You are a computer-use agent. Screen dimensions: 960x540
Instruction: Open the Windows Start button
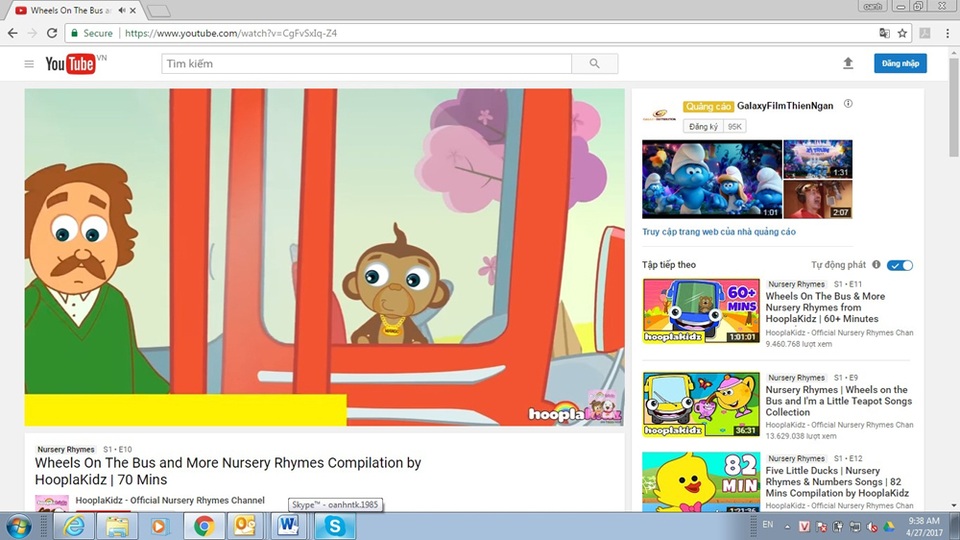(18, 526)
